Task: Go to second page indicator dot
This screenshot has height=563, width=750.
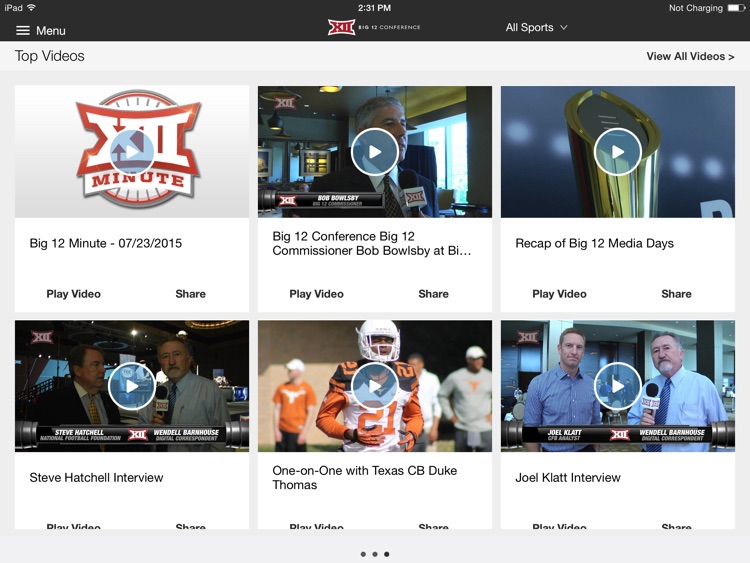Action: coord(375,554)
